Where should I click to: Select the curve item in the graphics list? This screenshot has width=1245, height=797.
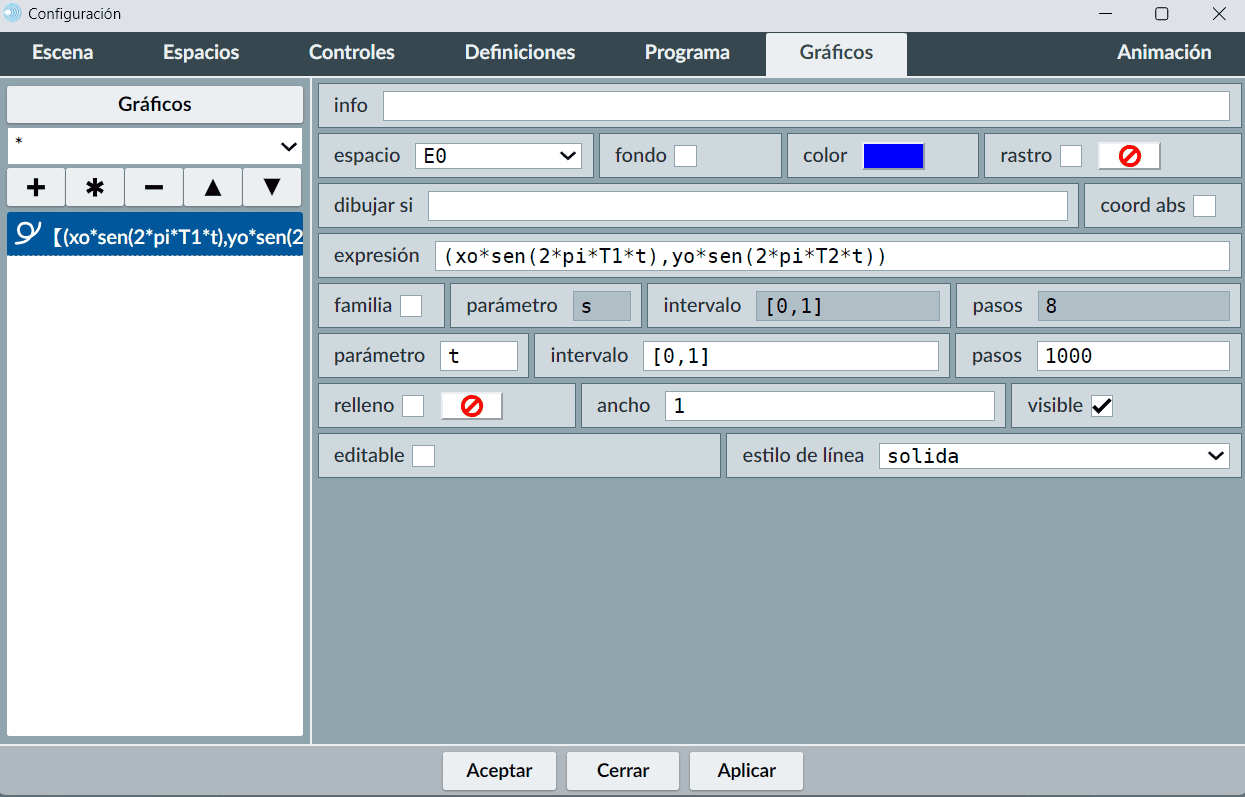click(x=155, y=236)
